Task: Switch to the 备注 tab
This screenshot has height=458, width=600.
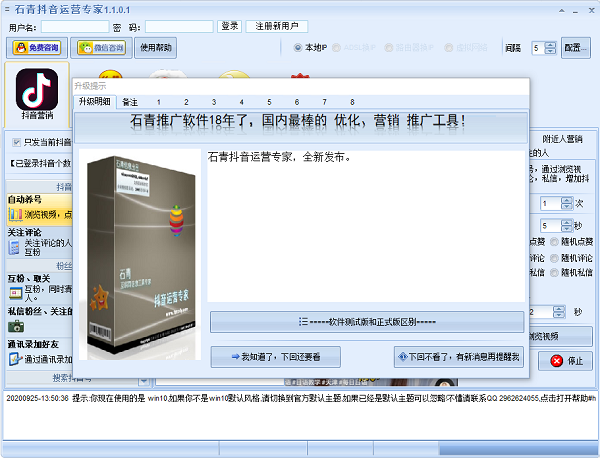Action: pyautogui.click(x=130, y=102)
